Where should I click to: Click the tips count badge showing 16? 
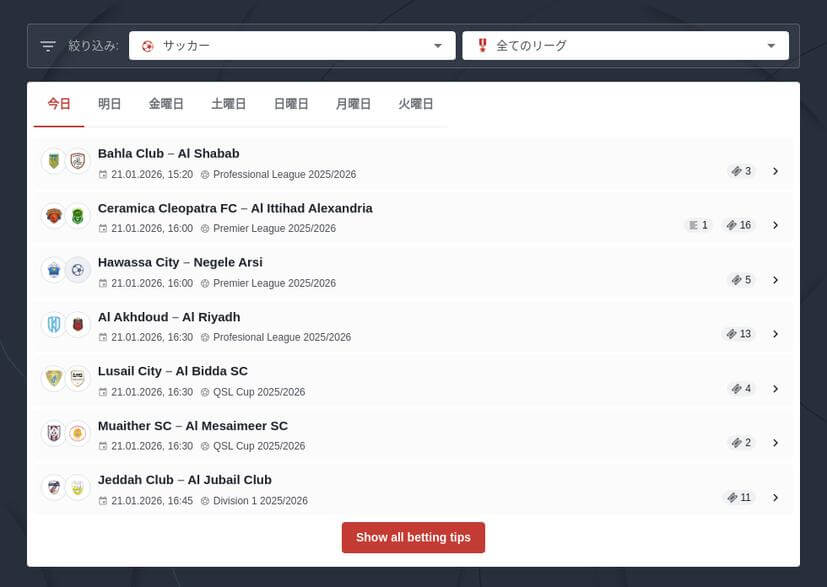click(739, 225)
